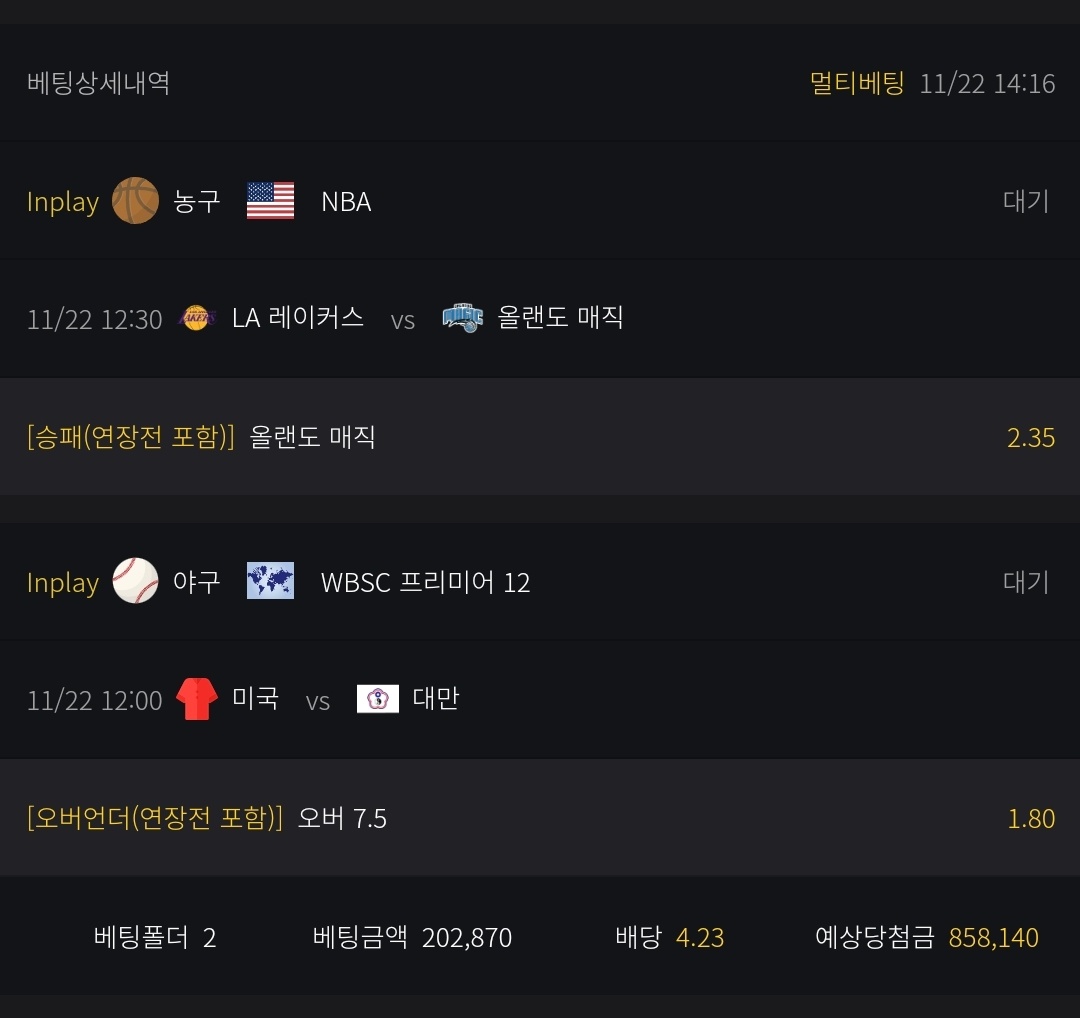The width and height of the screenshot is (1080, 1018).
Task: Open the 멀티베팅 label at top
Action: pyautogui.click(x=857, y=83)
